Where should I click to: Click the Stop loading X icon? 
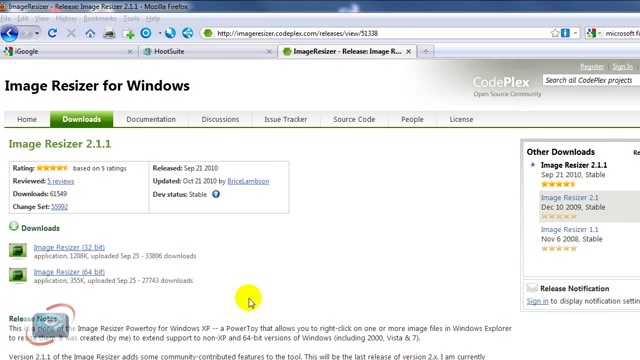(x=71, y=33)
